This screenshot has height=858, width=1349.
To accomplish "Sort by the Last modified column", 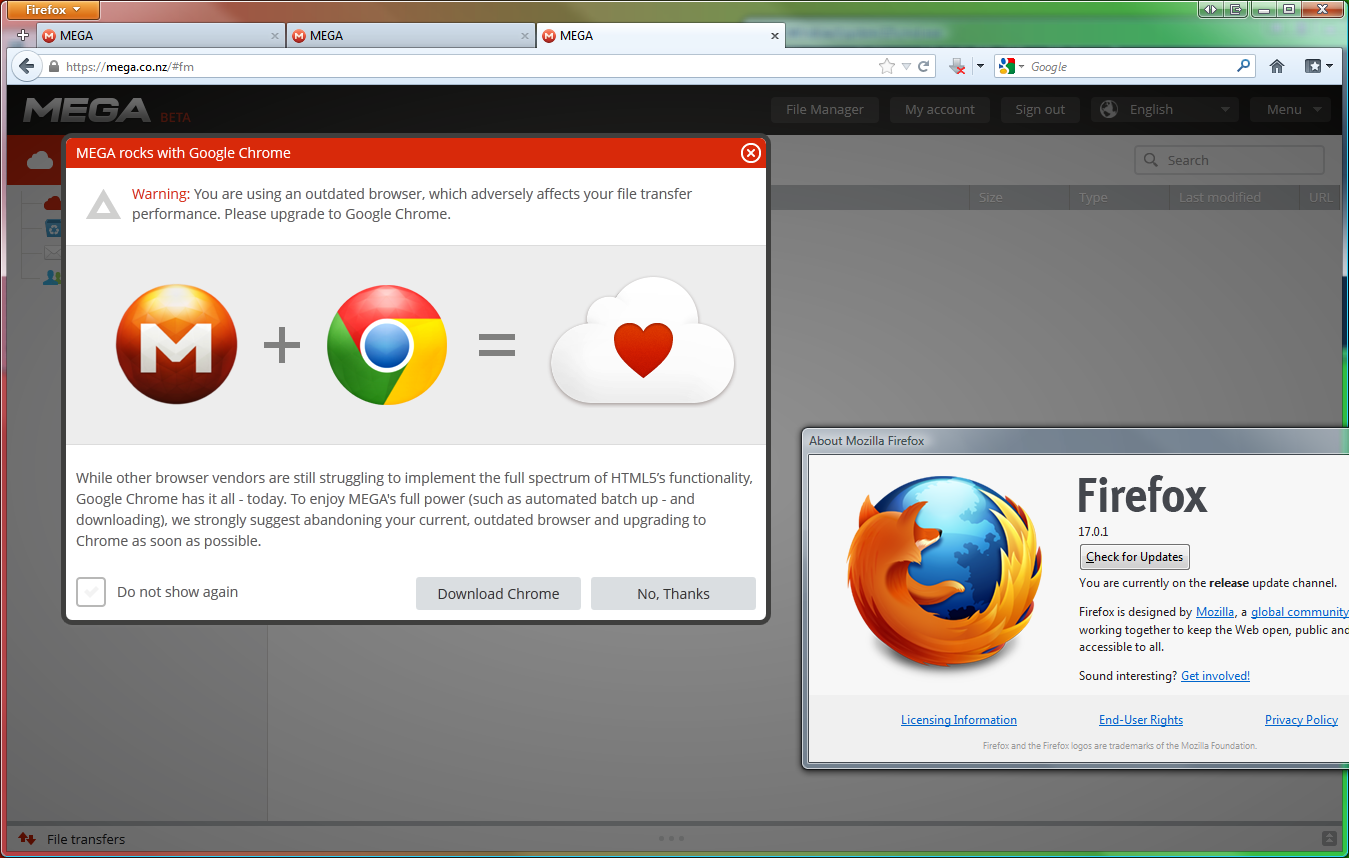I will tap(1234, 197).
